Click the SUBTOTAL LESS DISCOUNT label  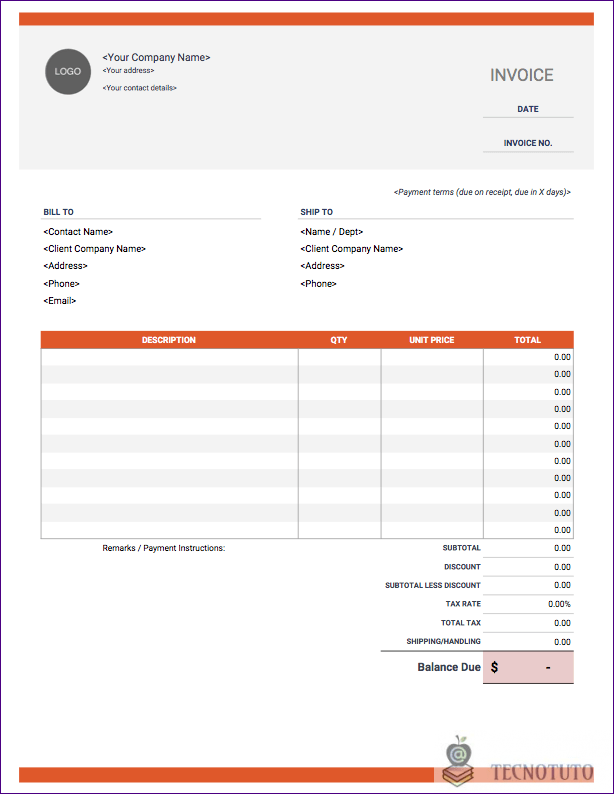coord(433,585)
